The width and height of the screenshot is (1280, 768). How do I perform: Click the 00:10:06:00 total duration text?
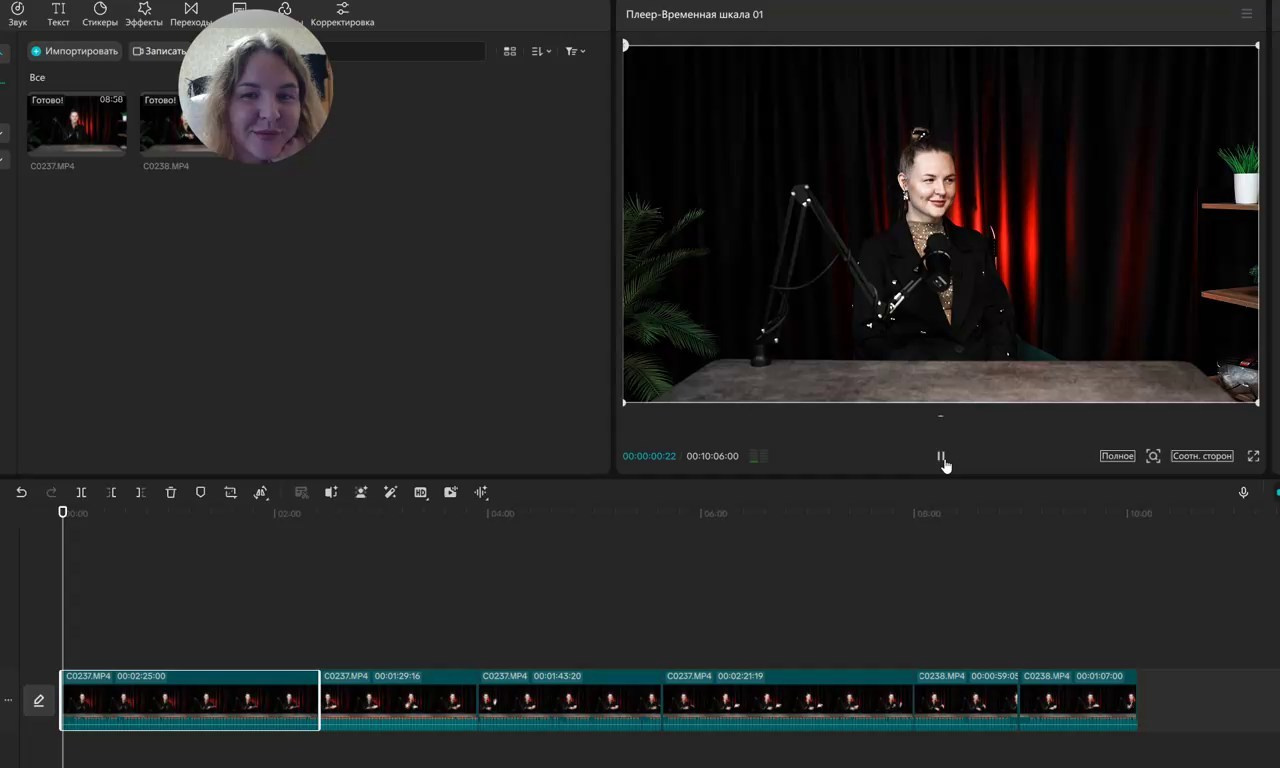(712, 456)
